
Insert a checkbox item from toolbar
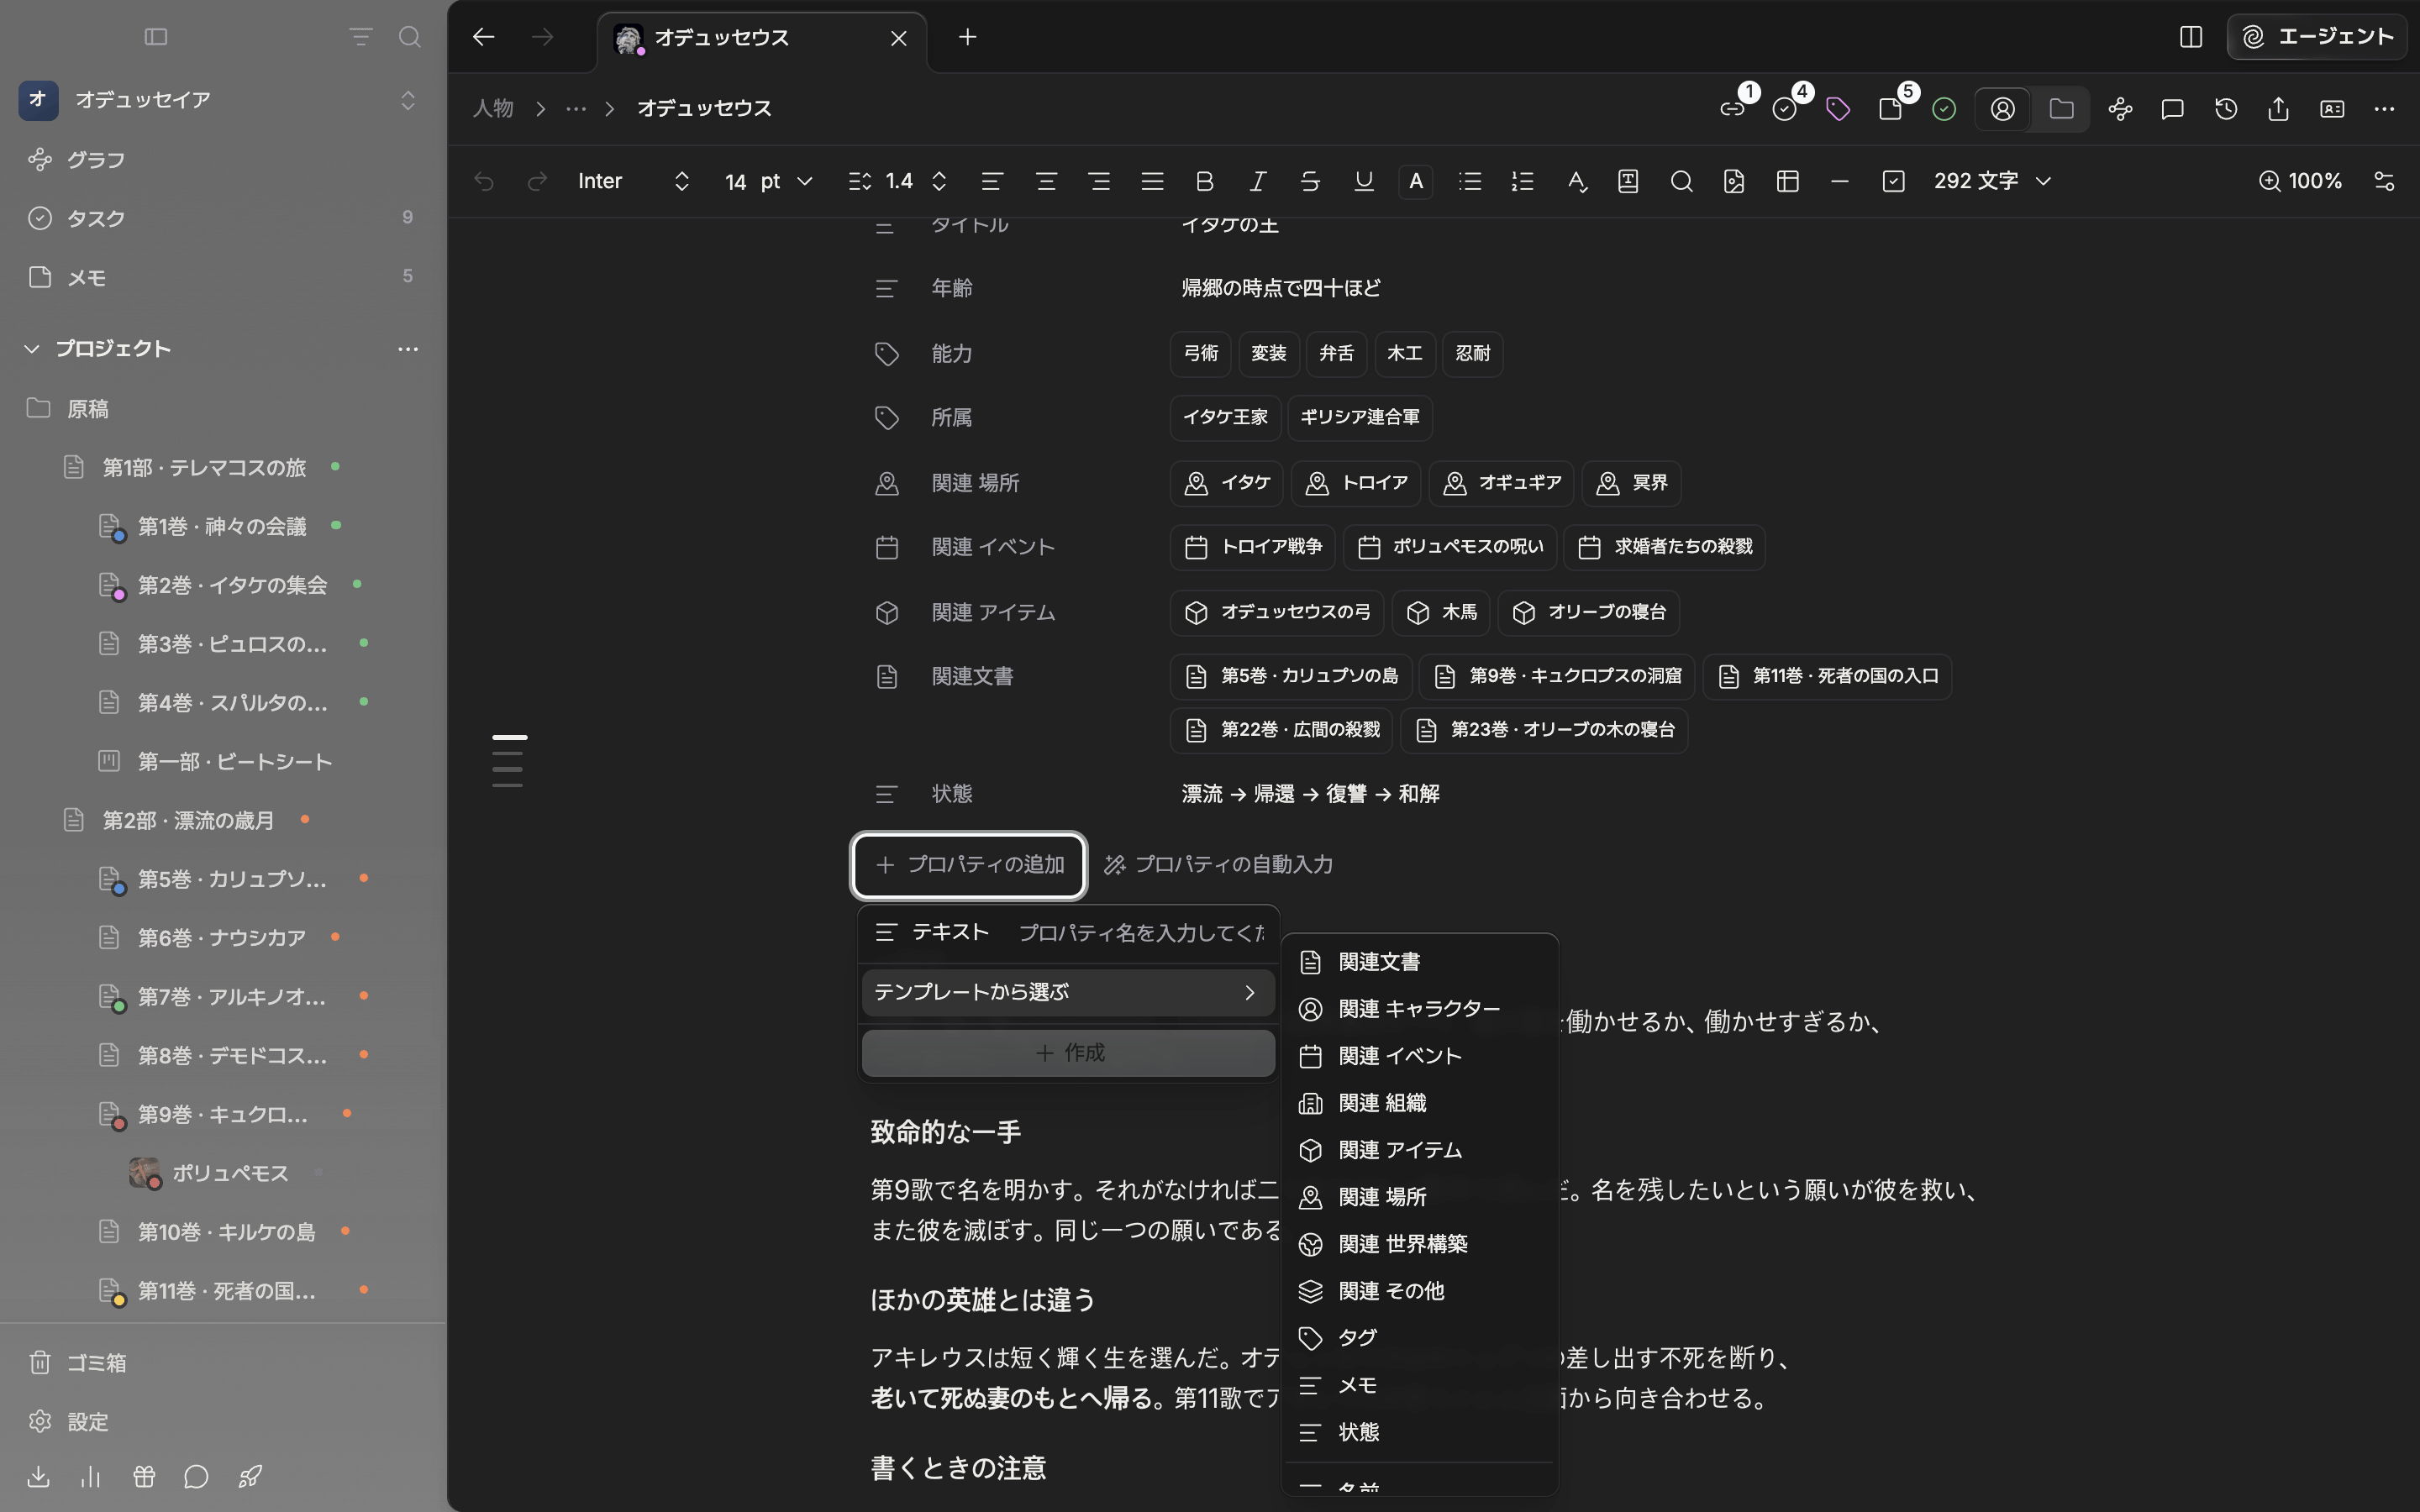click(x=1893, y=181)
